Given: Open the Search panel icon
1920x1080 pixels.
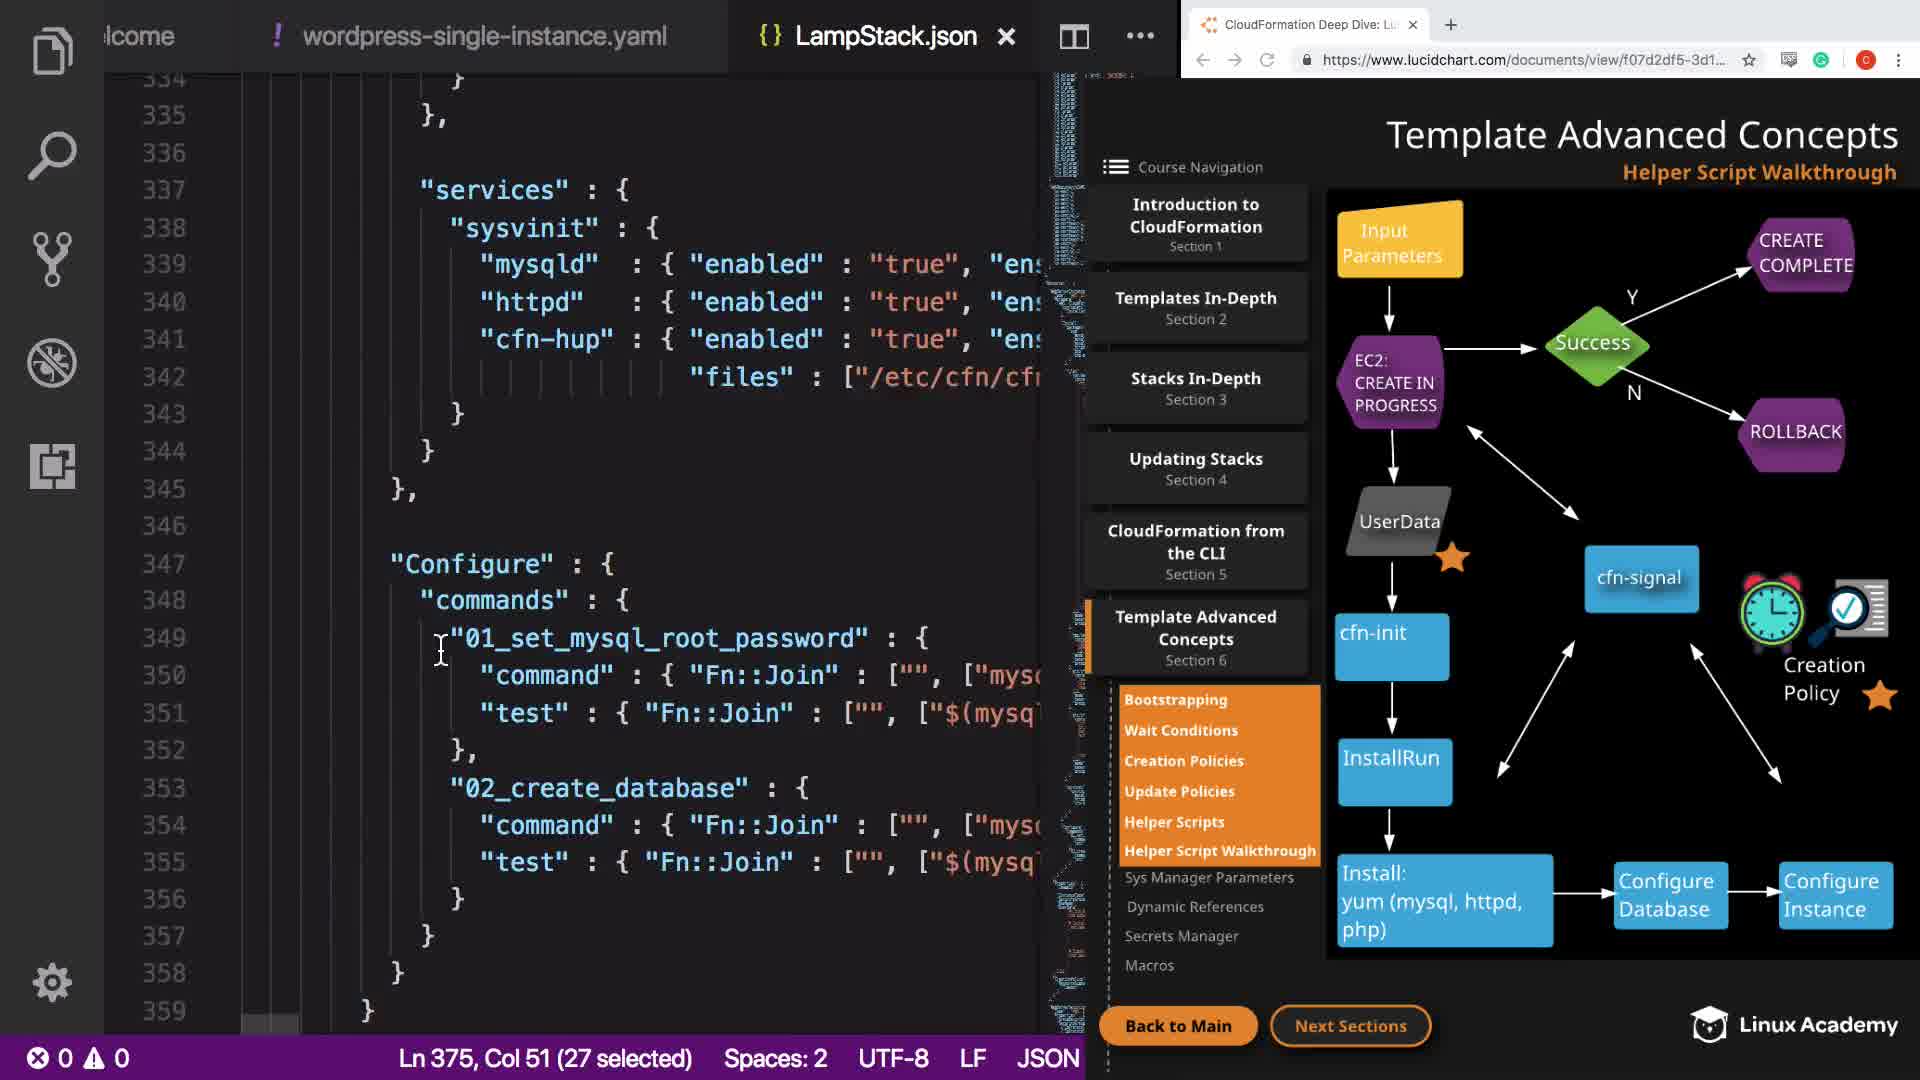Looking at the screenshot, I should point(52,155).
